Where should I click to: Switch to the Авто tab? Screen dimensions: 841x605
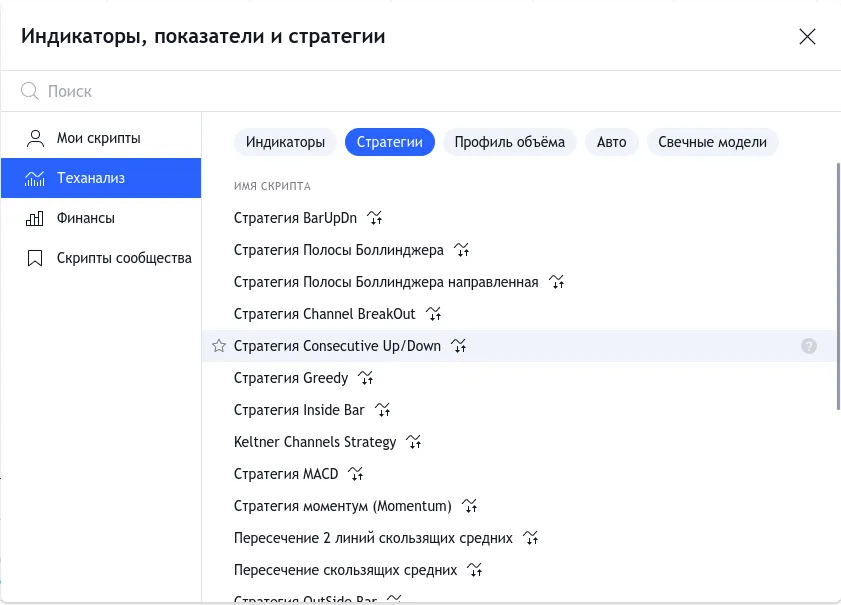(611, 142)
